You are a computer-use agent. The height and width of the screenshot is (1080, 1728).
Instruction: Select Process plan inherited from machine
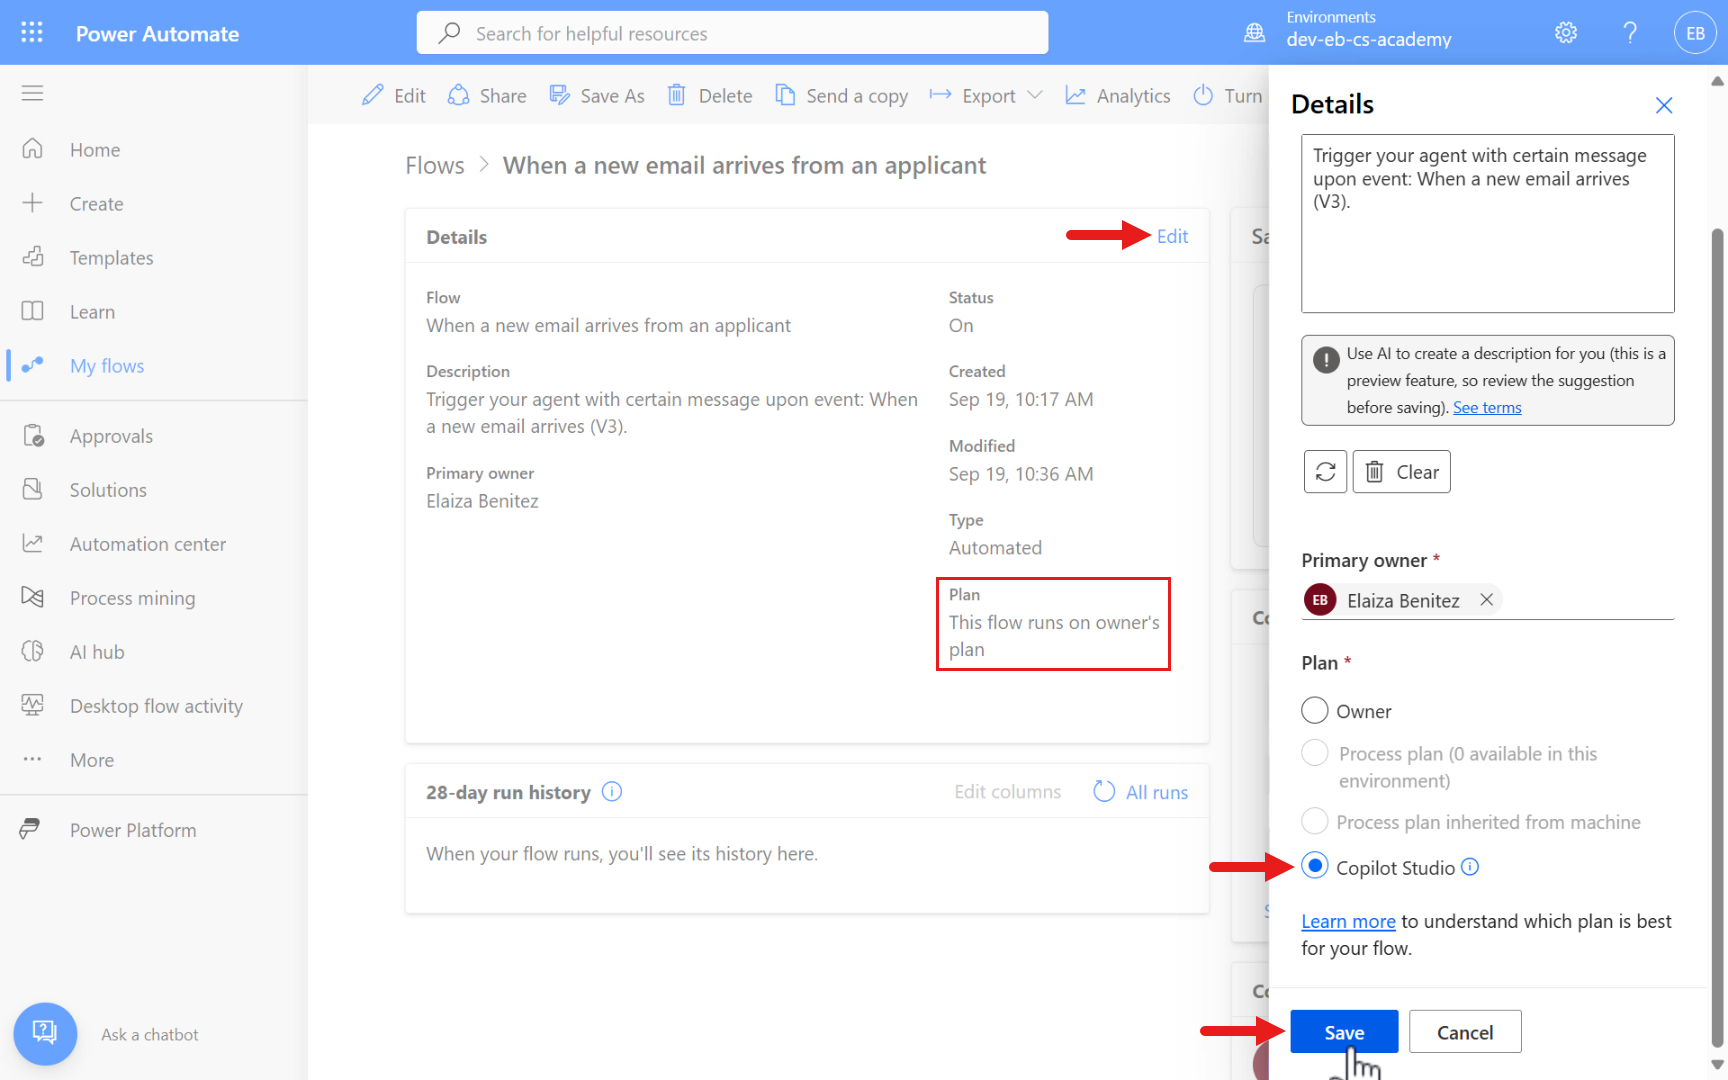click(x=1315, y=822)
